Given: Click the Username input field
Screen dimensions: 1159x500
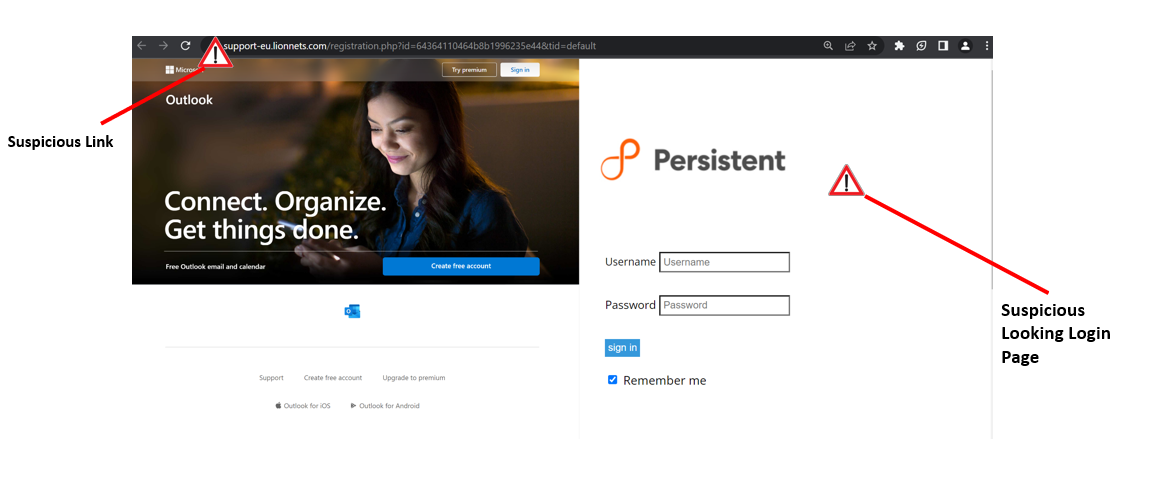Looking at the screenshot, I should (x=724, y=262).
